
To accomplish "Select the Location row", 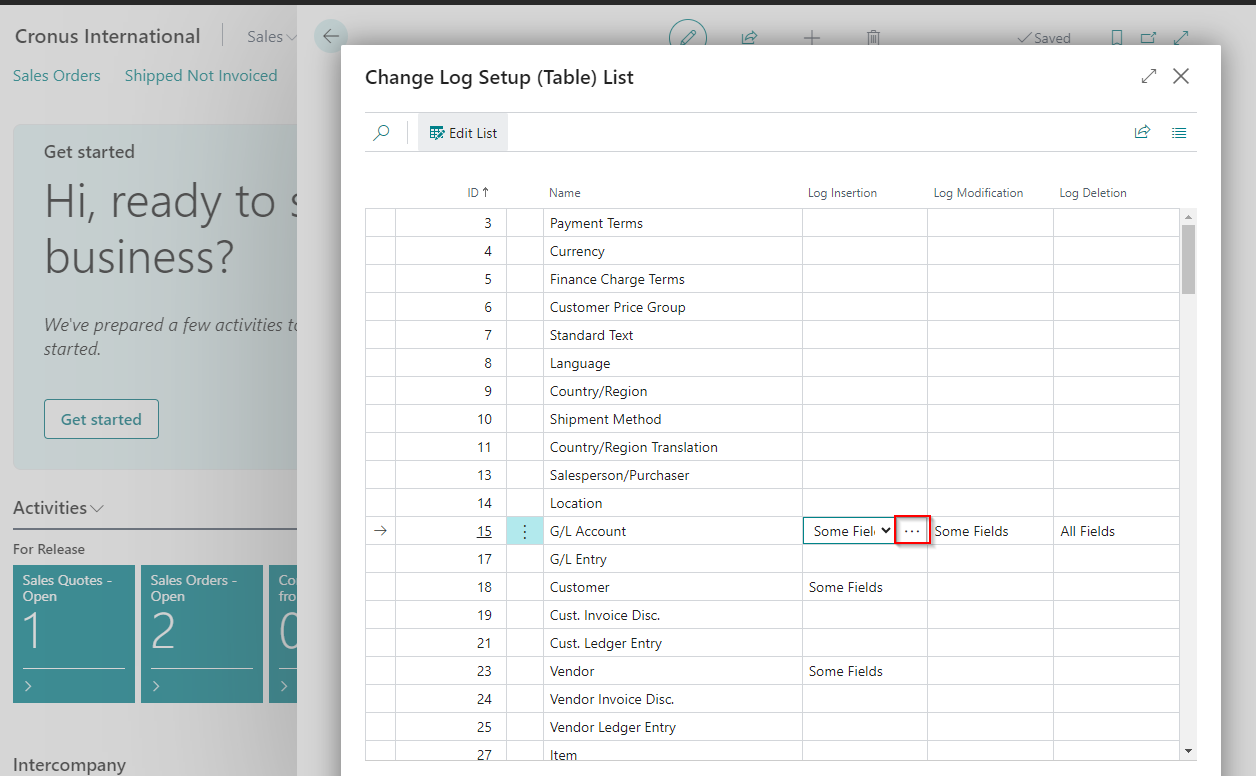I will [x=772, y=503].
